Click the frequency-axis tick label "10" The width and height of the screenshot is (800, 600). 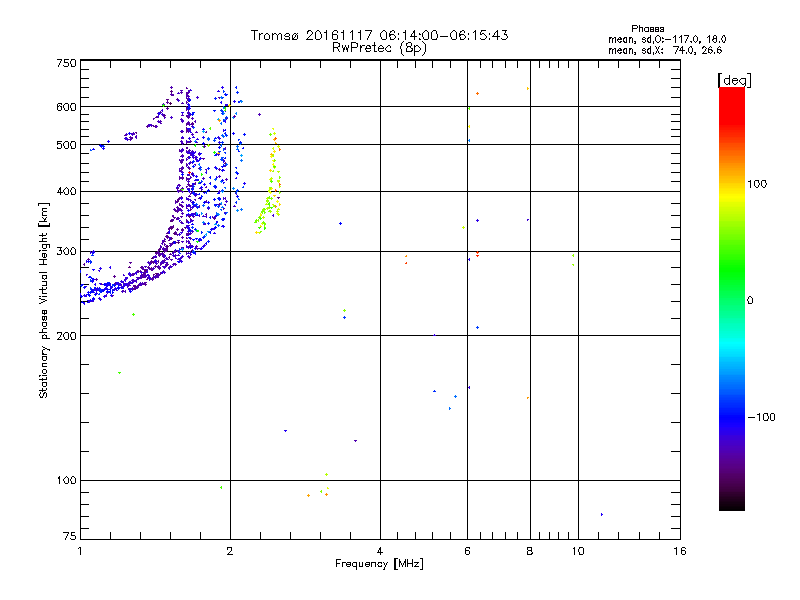[x=578, y=551]
